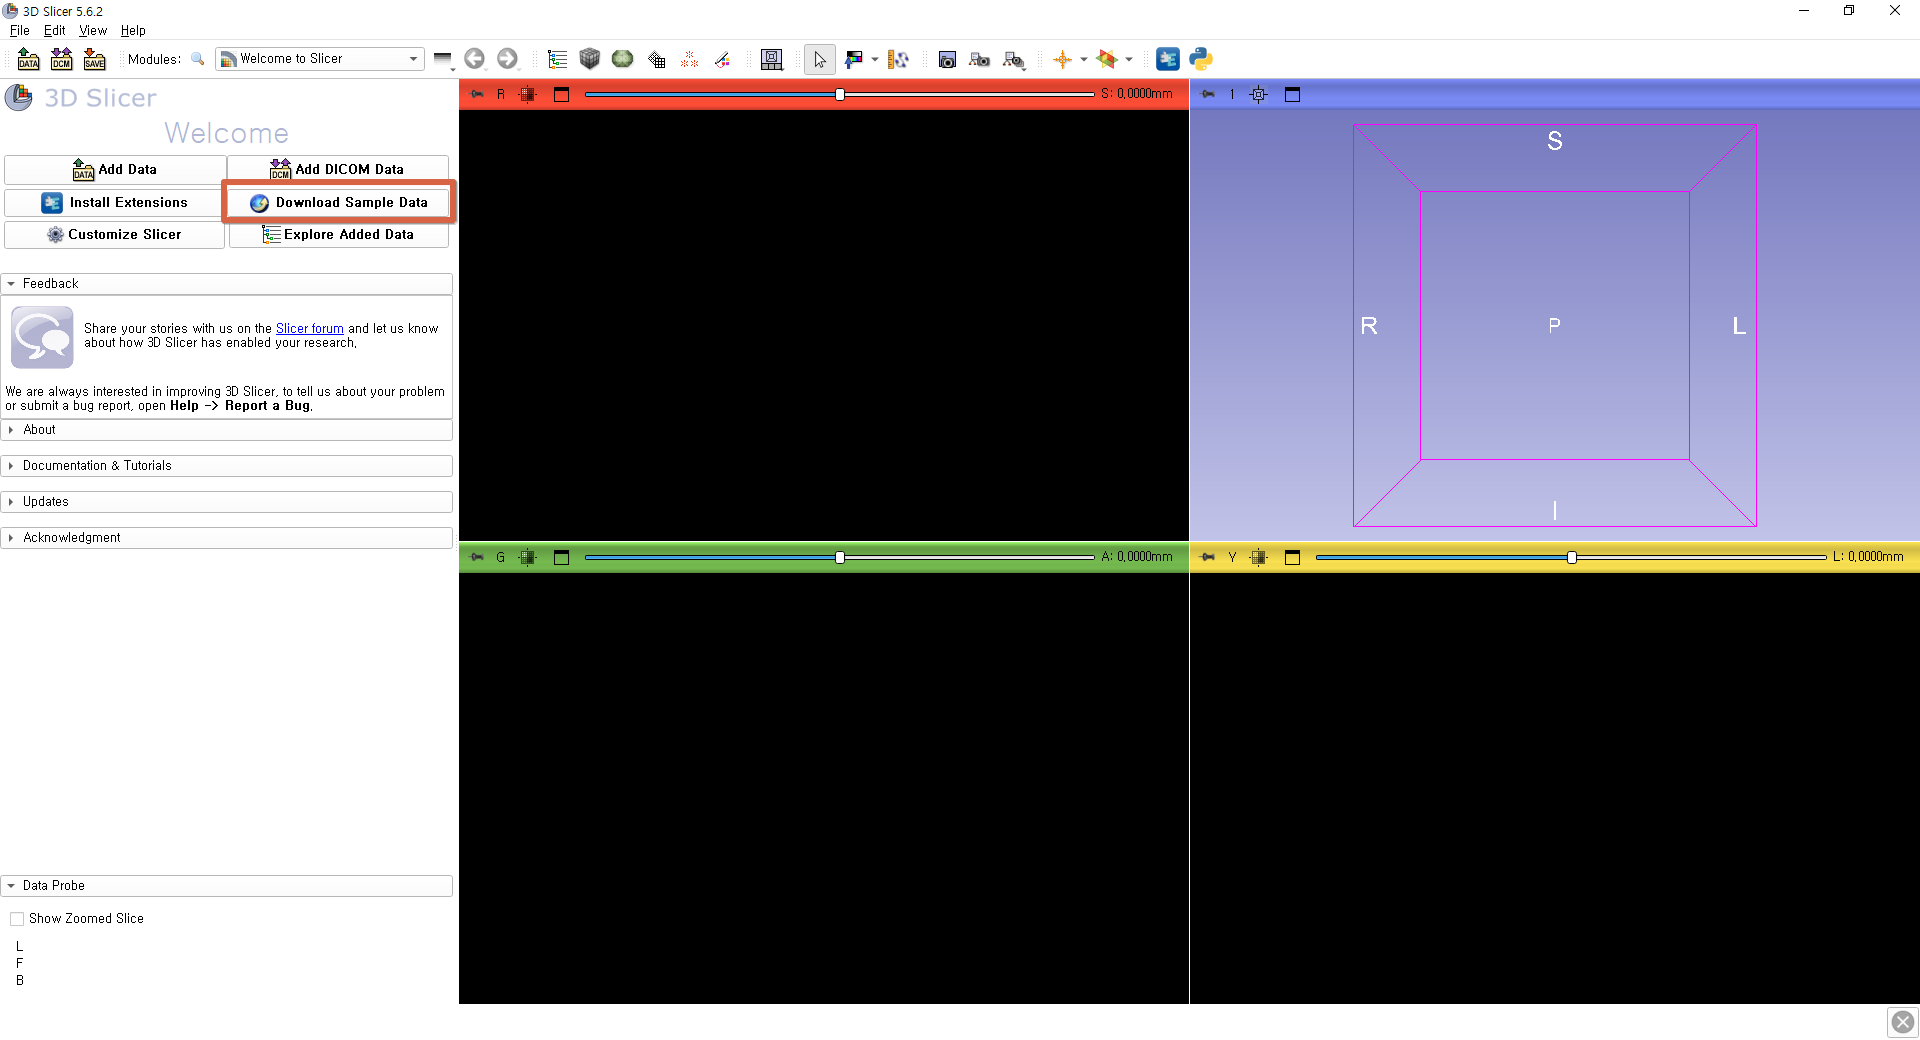Click the DCM DICOM toolbar icon
Viewport: 1920px width, 1040px height.
click(x=61, y=59)
